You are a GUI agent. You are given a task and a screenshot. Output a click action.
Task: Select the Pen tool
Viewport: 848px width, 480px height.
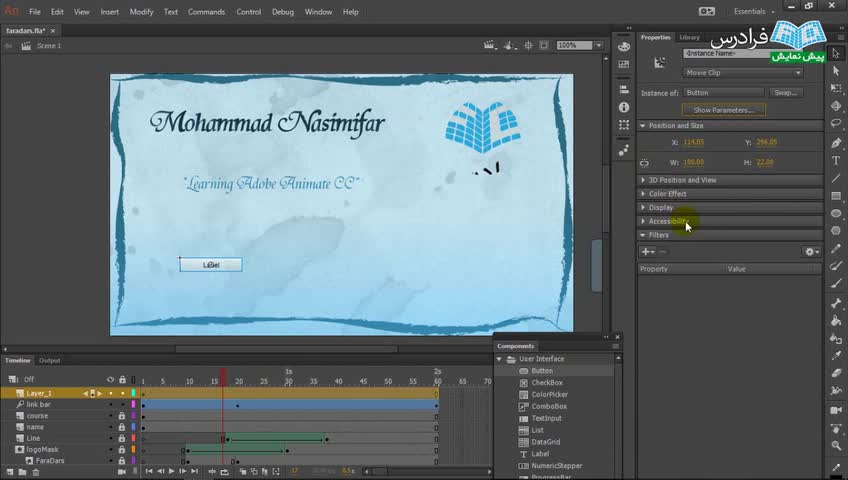coord(836,142)
